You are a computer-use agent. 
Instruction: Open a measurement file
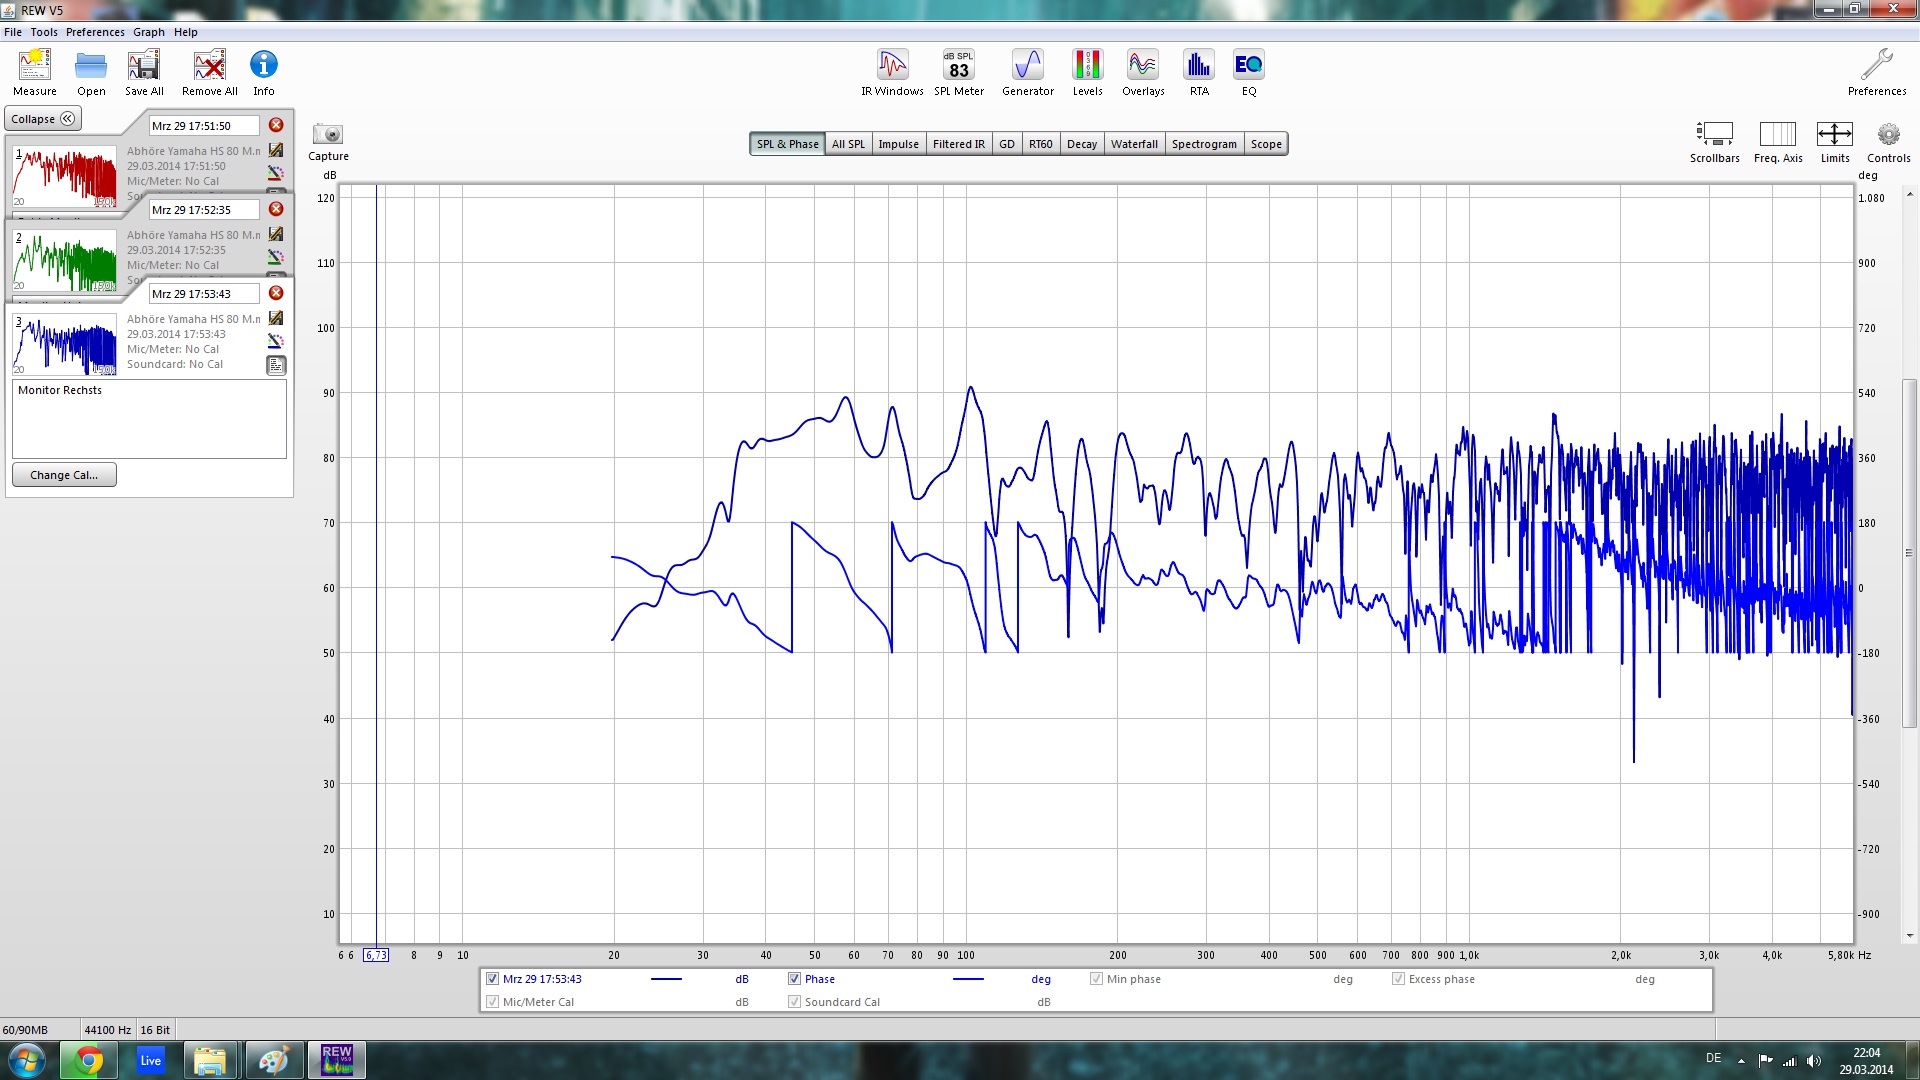click(x=91, y=73)
